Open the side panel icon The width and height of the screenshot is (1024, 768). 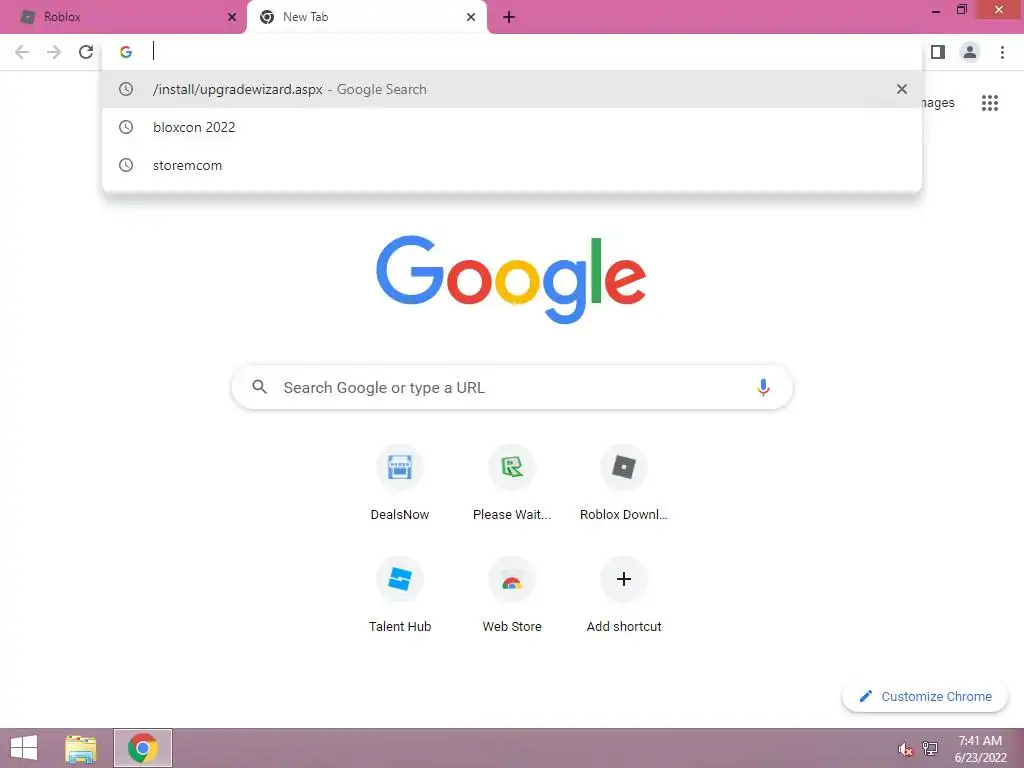[938, 52]
